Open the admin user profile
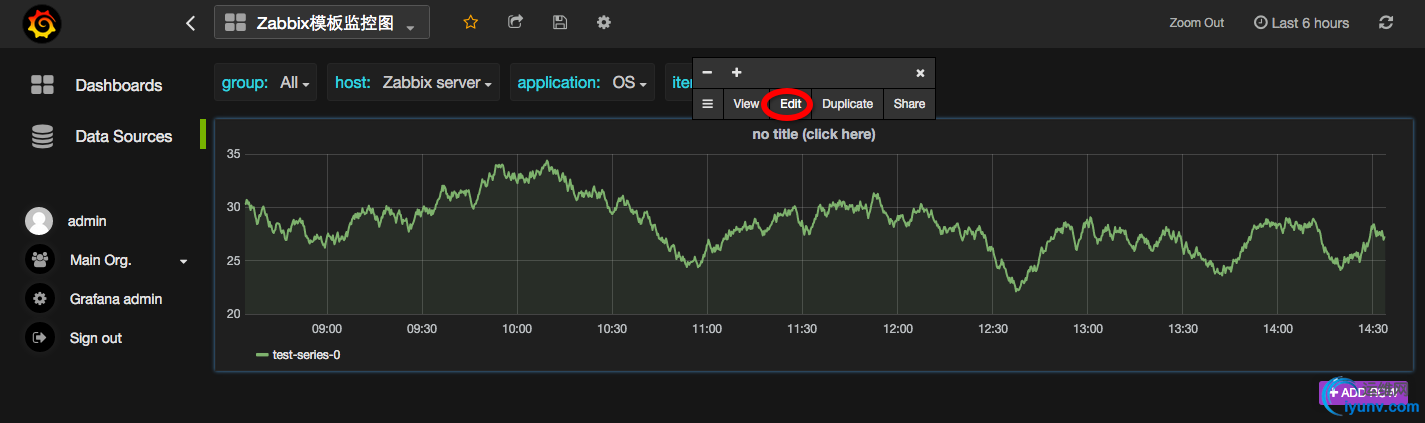The height and width of the screenshot is (423, 1425). coord(87,221)
